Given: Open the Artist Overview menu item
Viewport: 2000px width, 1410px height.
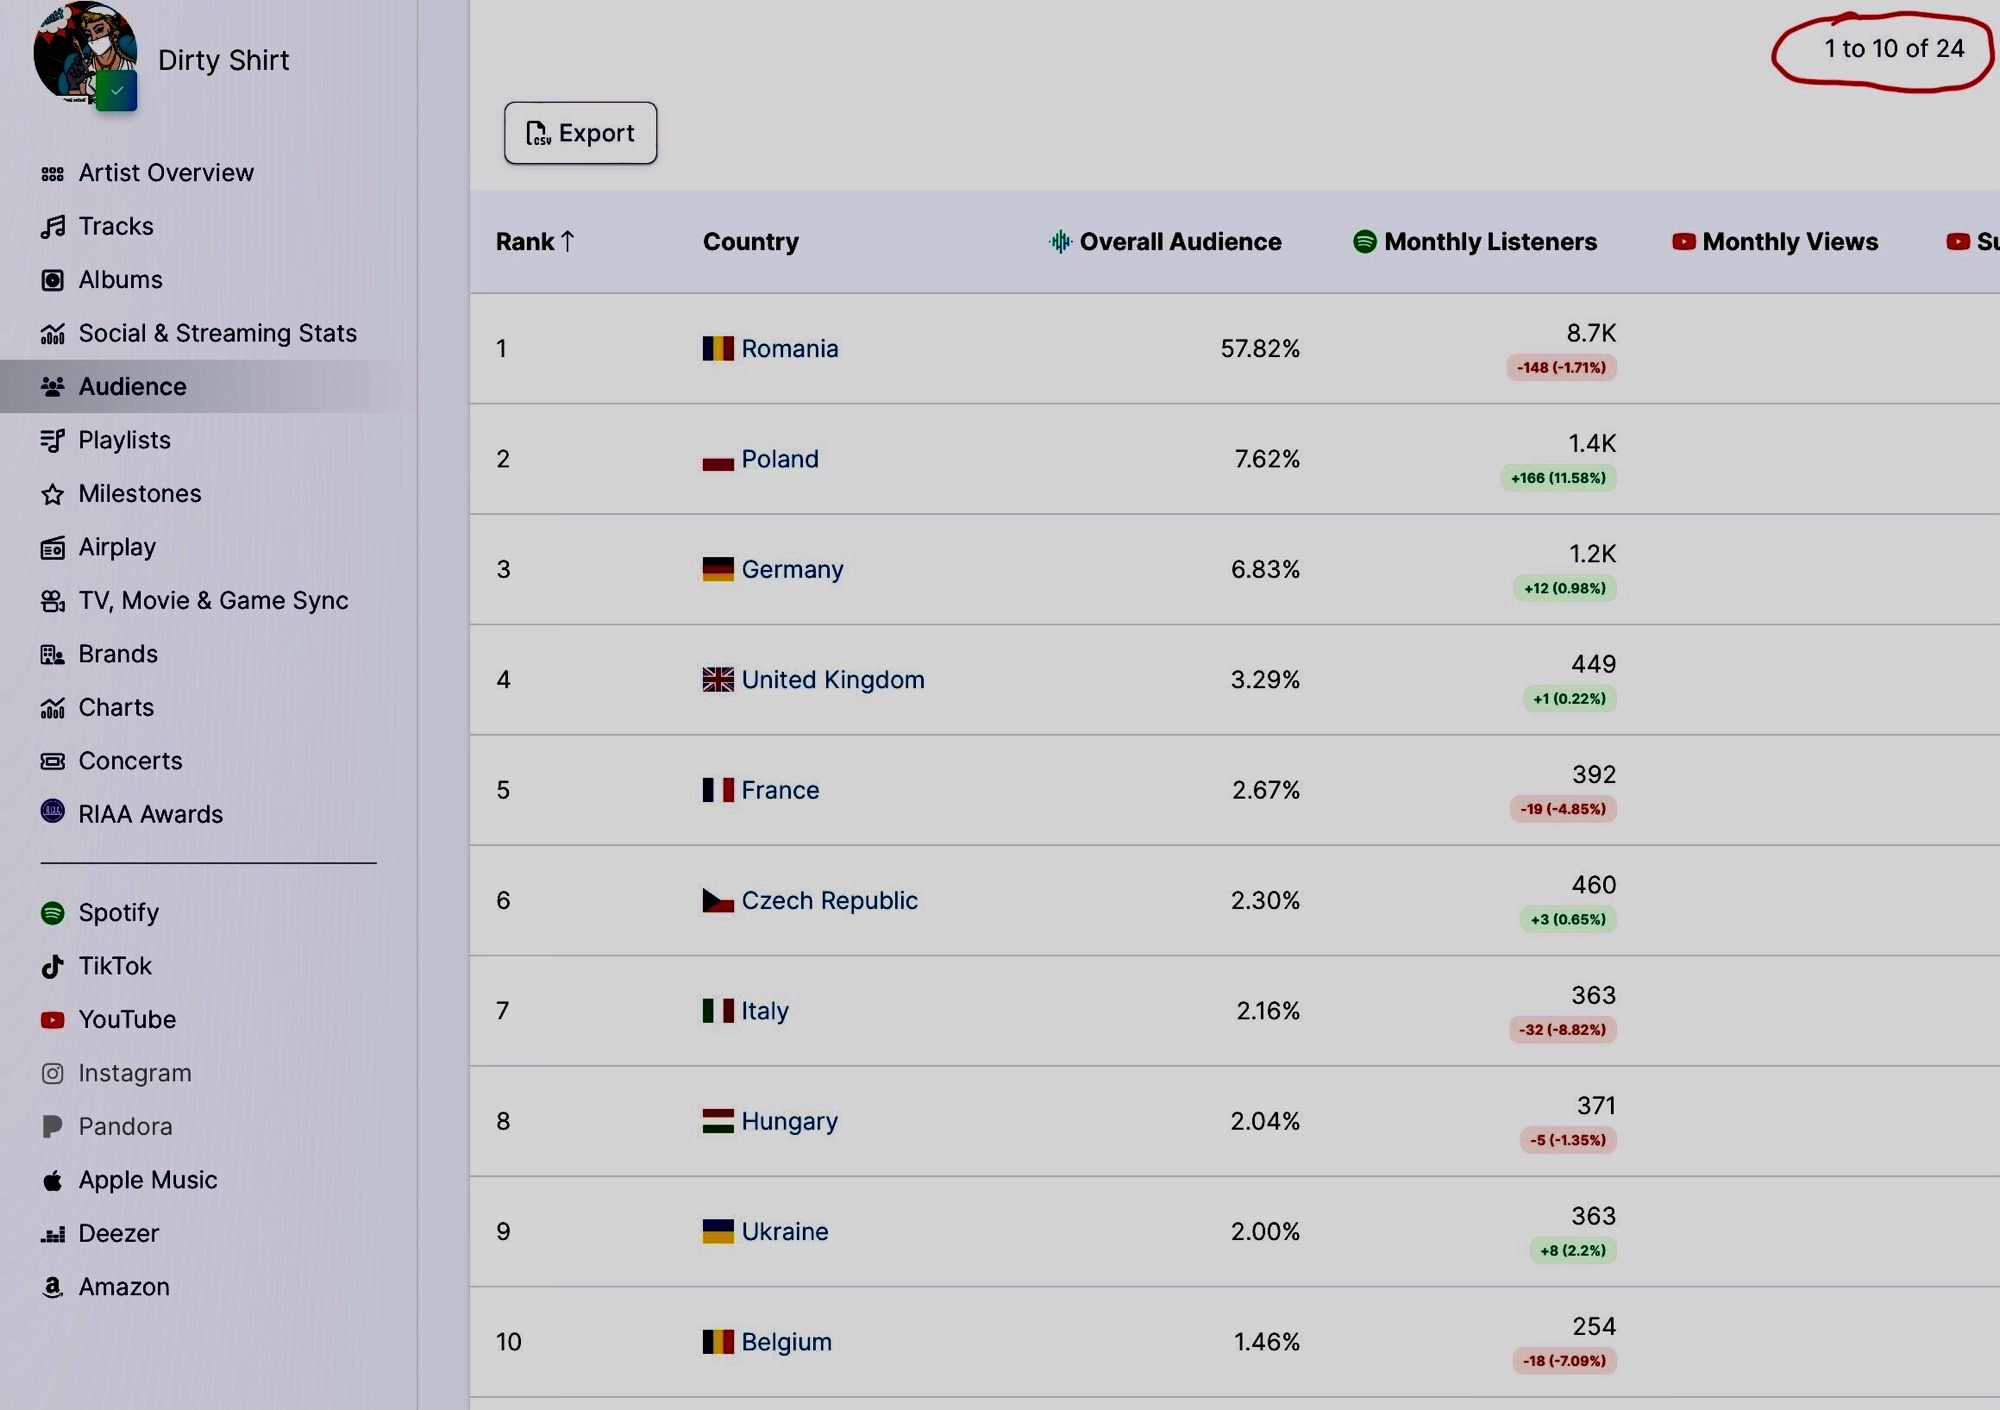Looking at the screenshot, I should point(166,173).
